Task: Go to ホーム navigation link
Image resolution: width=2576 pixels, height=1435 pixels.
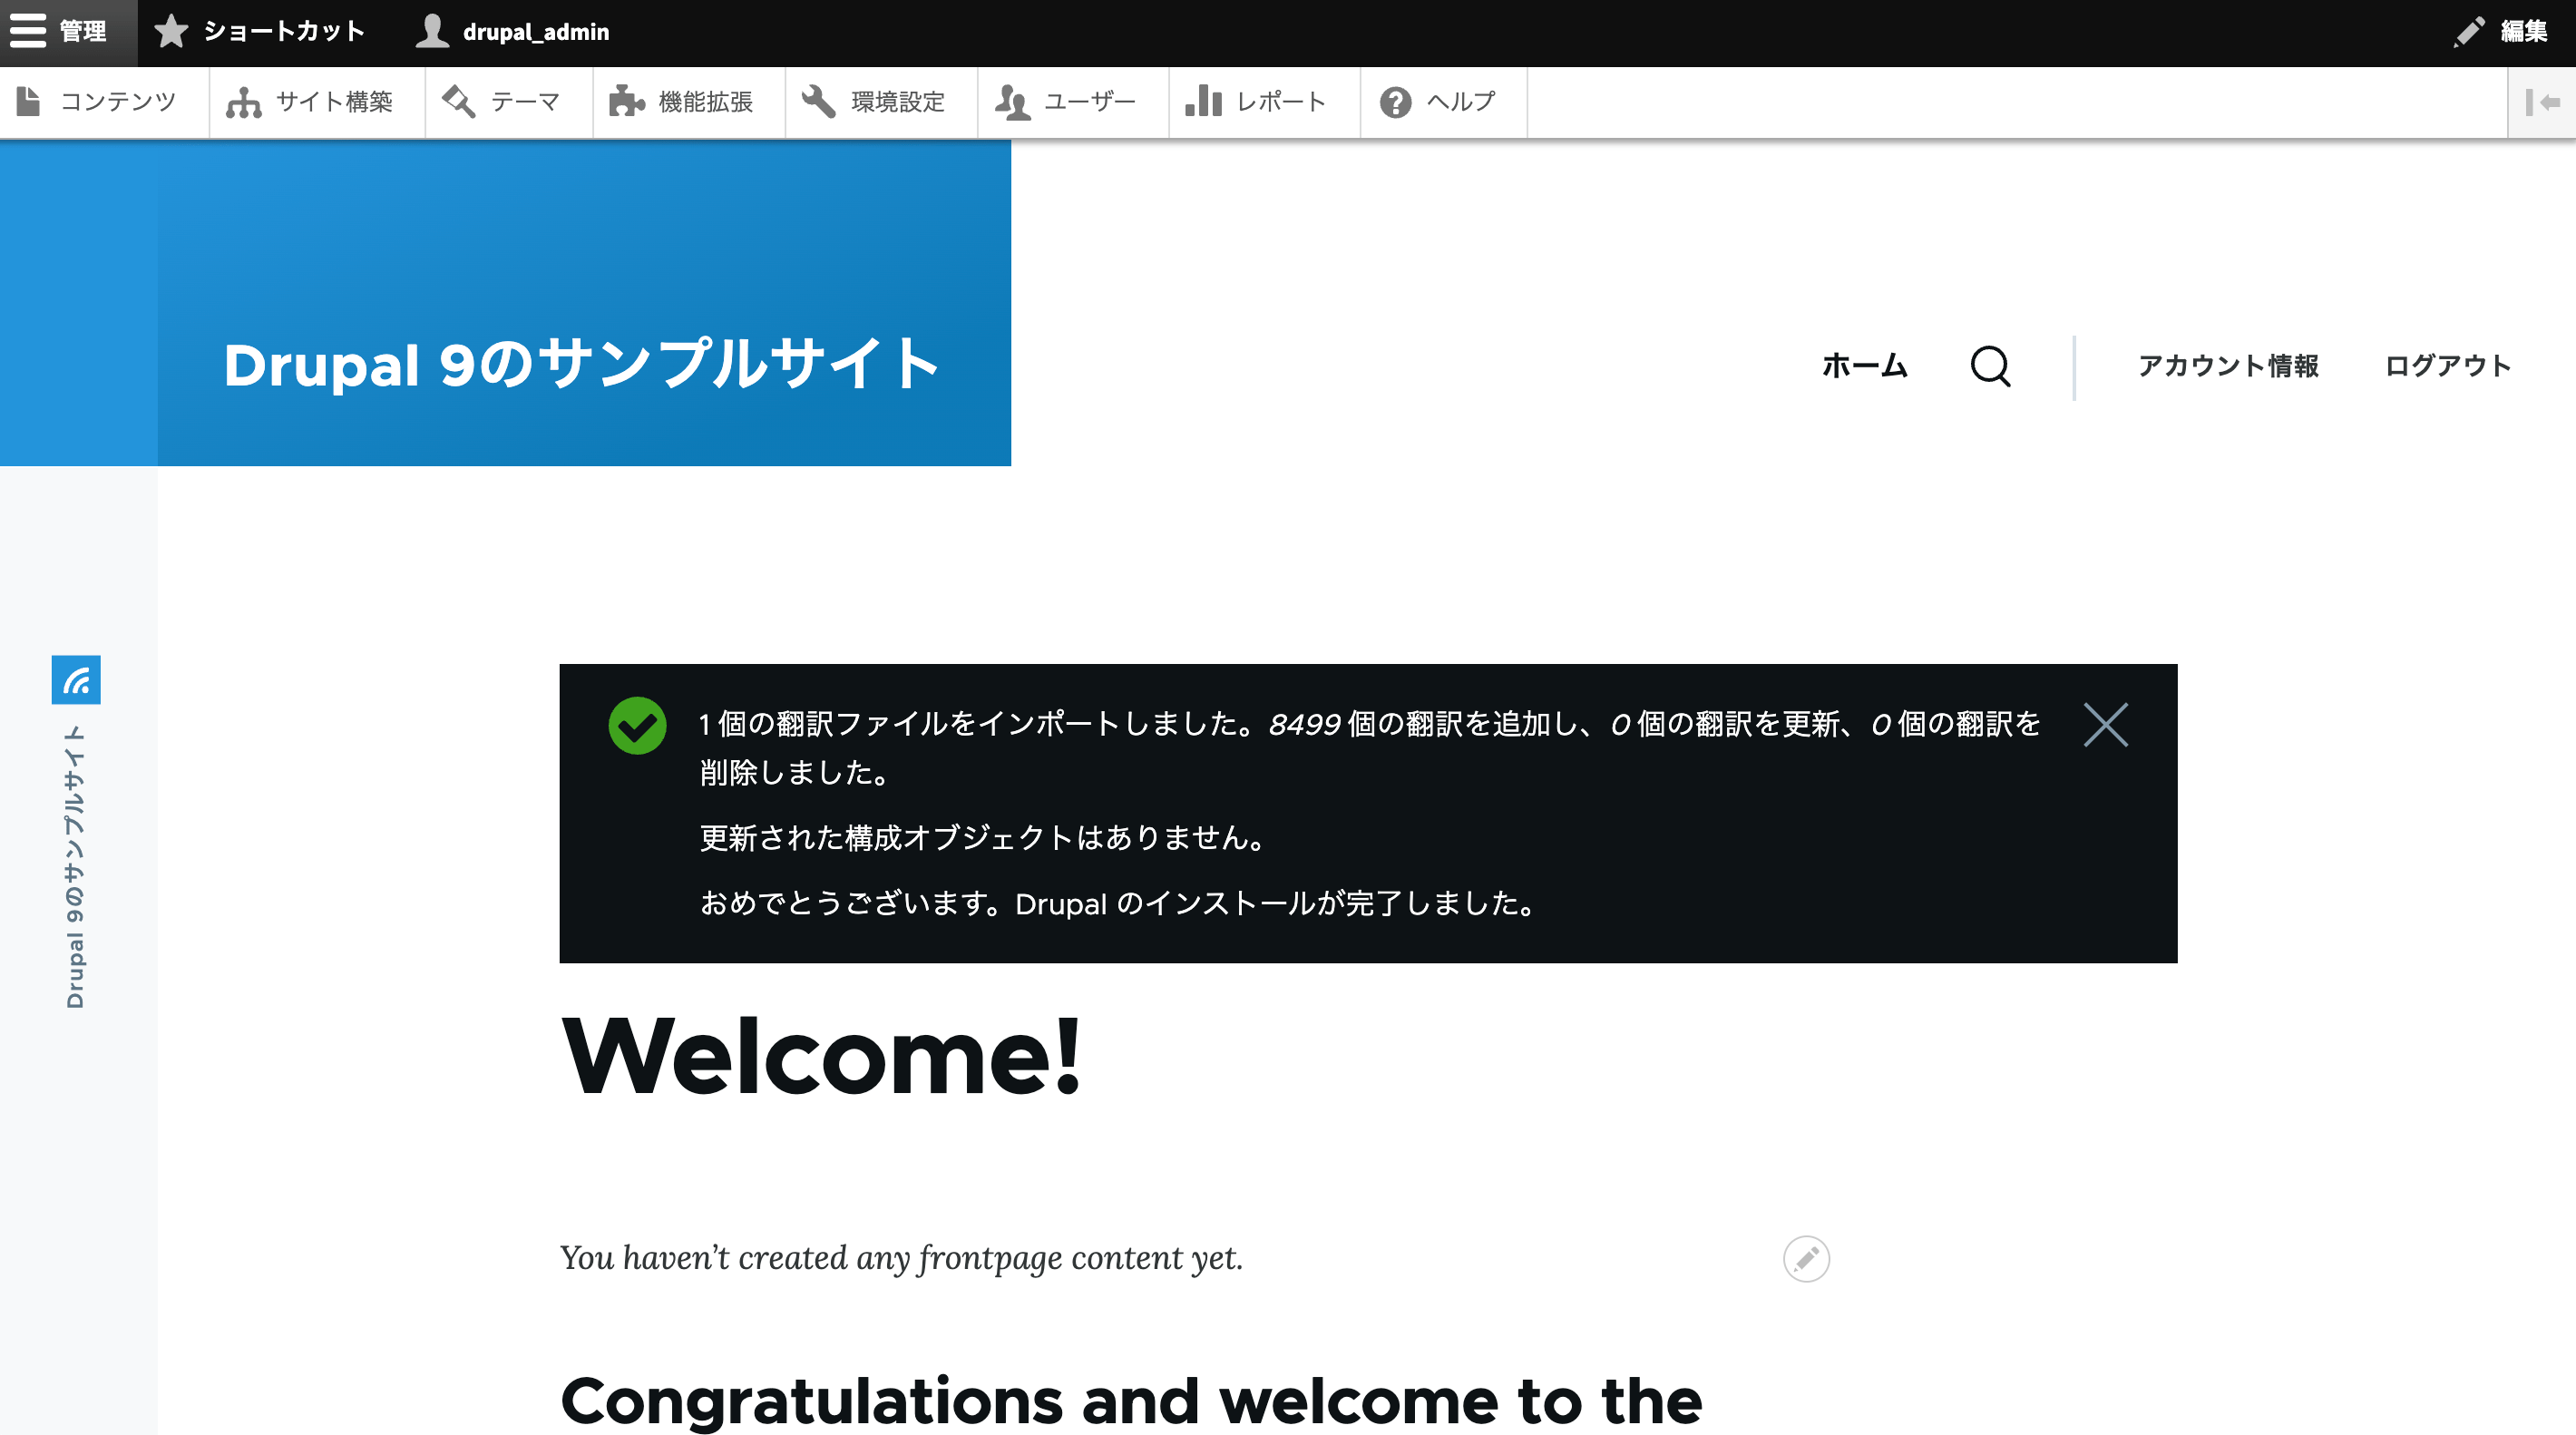Action: [x=1865, y=366]
